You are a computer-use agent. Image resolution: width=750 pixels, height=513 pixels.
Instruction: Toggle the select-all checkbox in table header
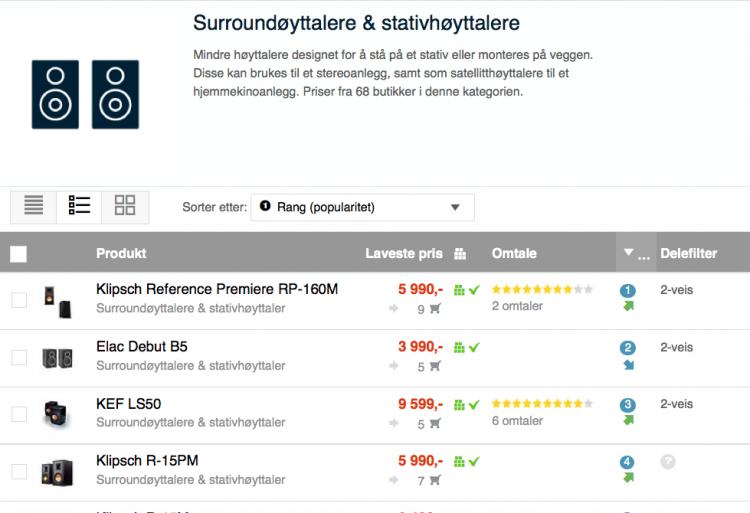click(19, 254)
